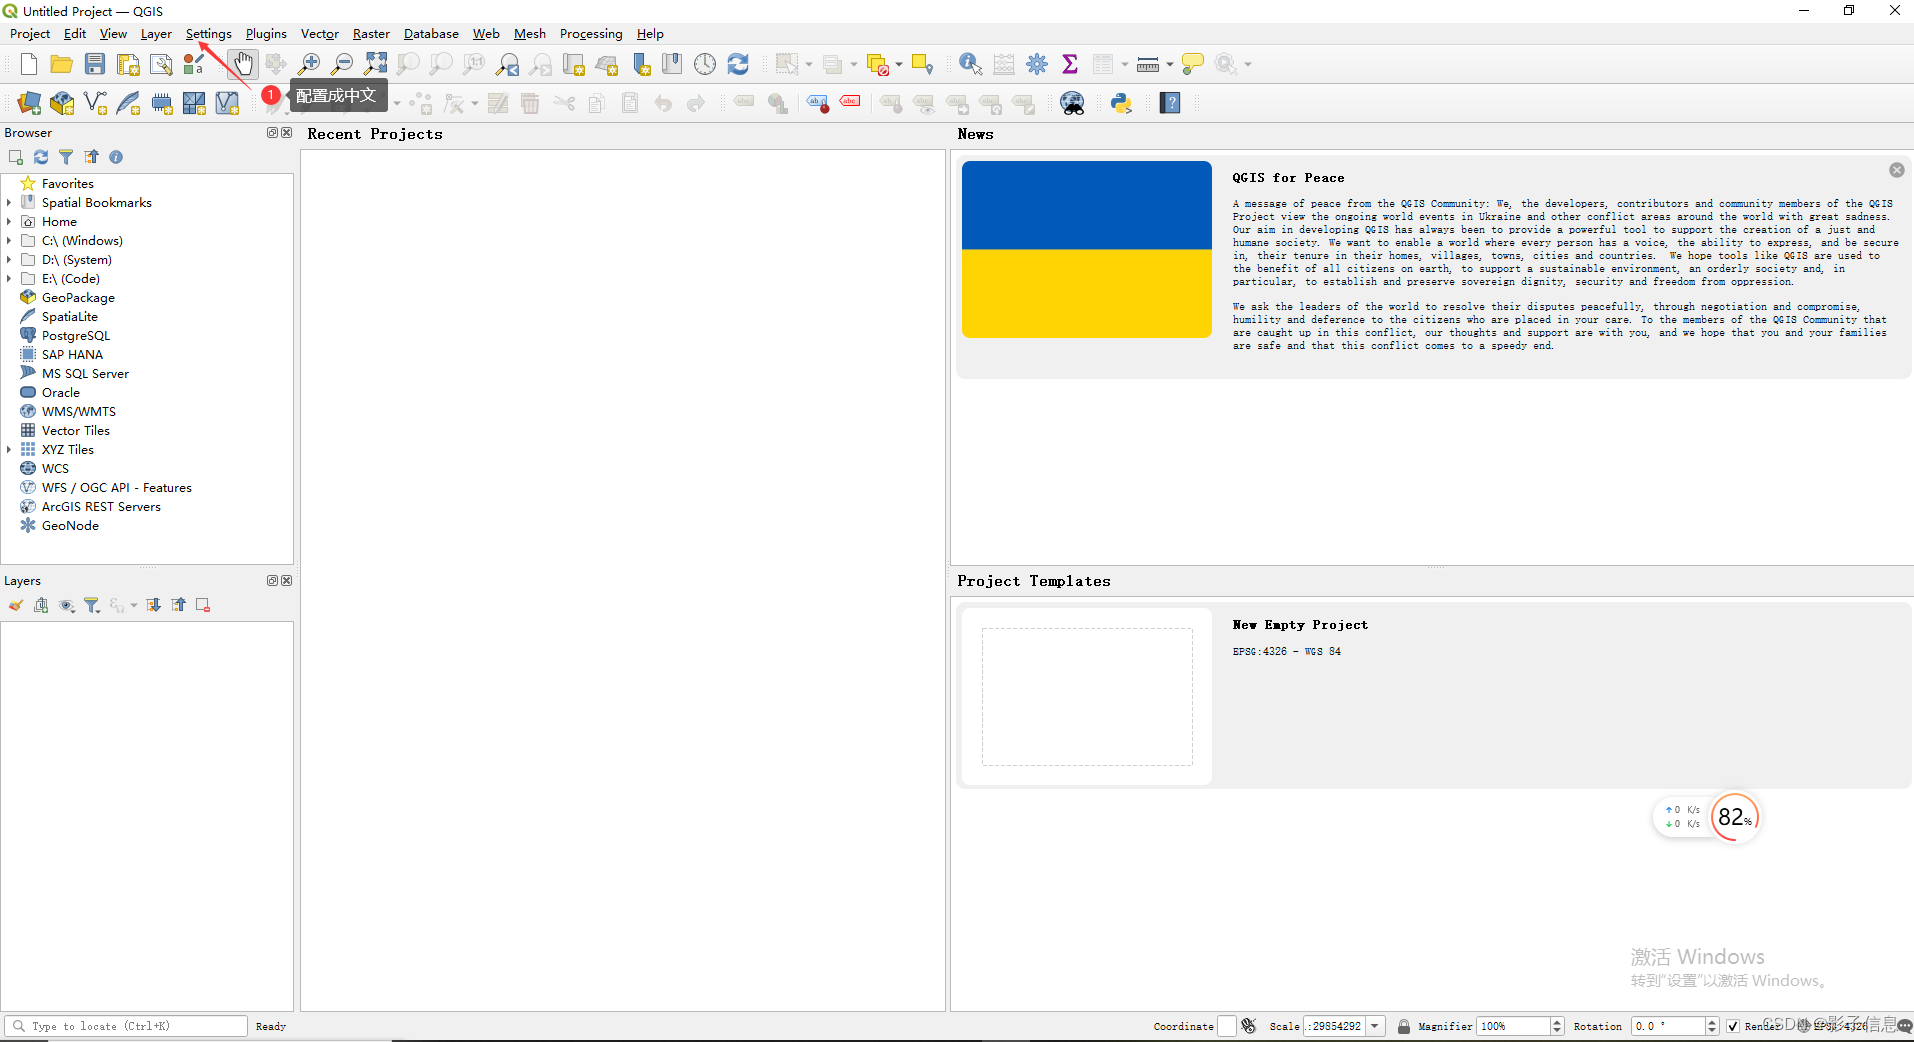Increase the Magnifier with up stepper
Viewport: 1914px width, 1042px height.
[1557, 1022]
